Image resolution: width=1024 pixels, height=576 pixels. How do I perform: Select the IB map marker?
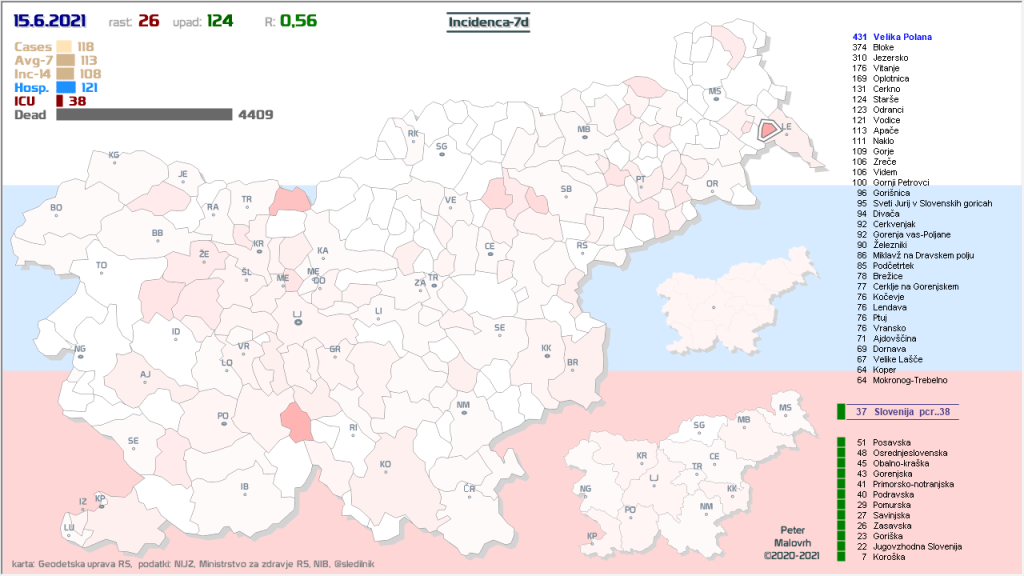tap(244, 489)
